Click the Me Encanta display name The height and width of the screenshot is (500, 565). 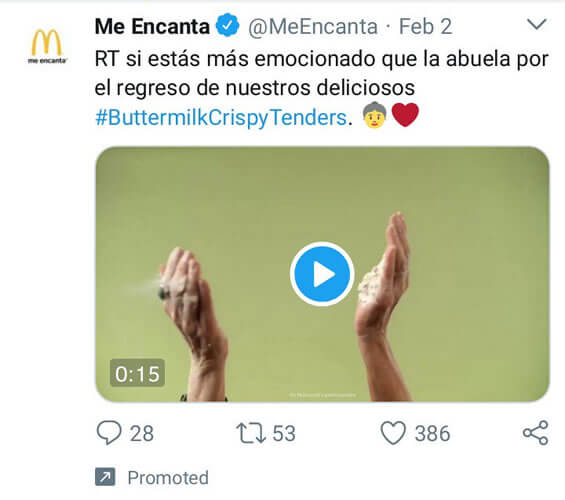[152, 26]
